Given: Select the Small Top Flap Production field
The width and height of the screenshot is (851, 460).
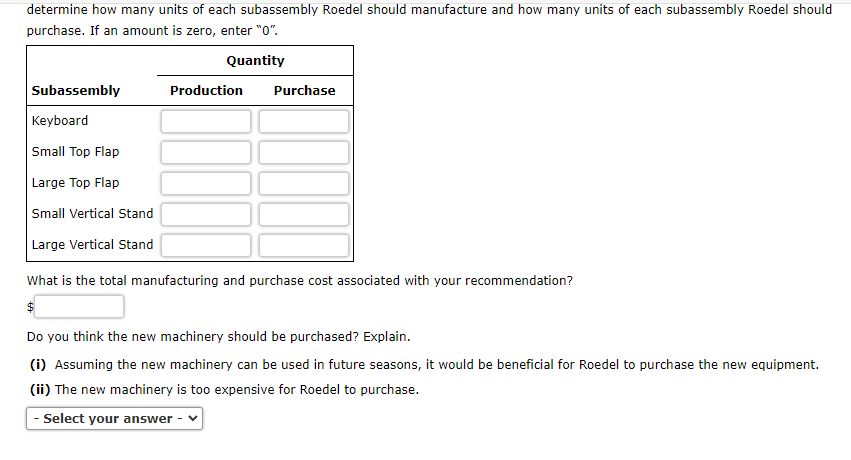Looking at the screenshot, I should tap(206, 152).
